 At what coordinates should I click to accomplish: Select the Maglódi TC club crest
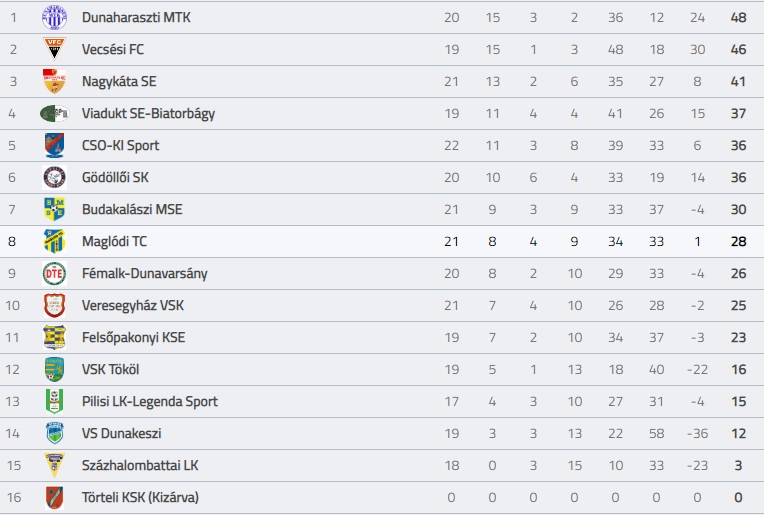click(54, 241)
